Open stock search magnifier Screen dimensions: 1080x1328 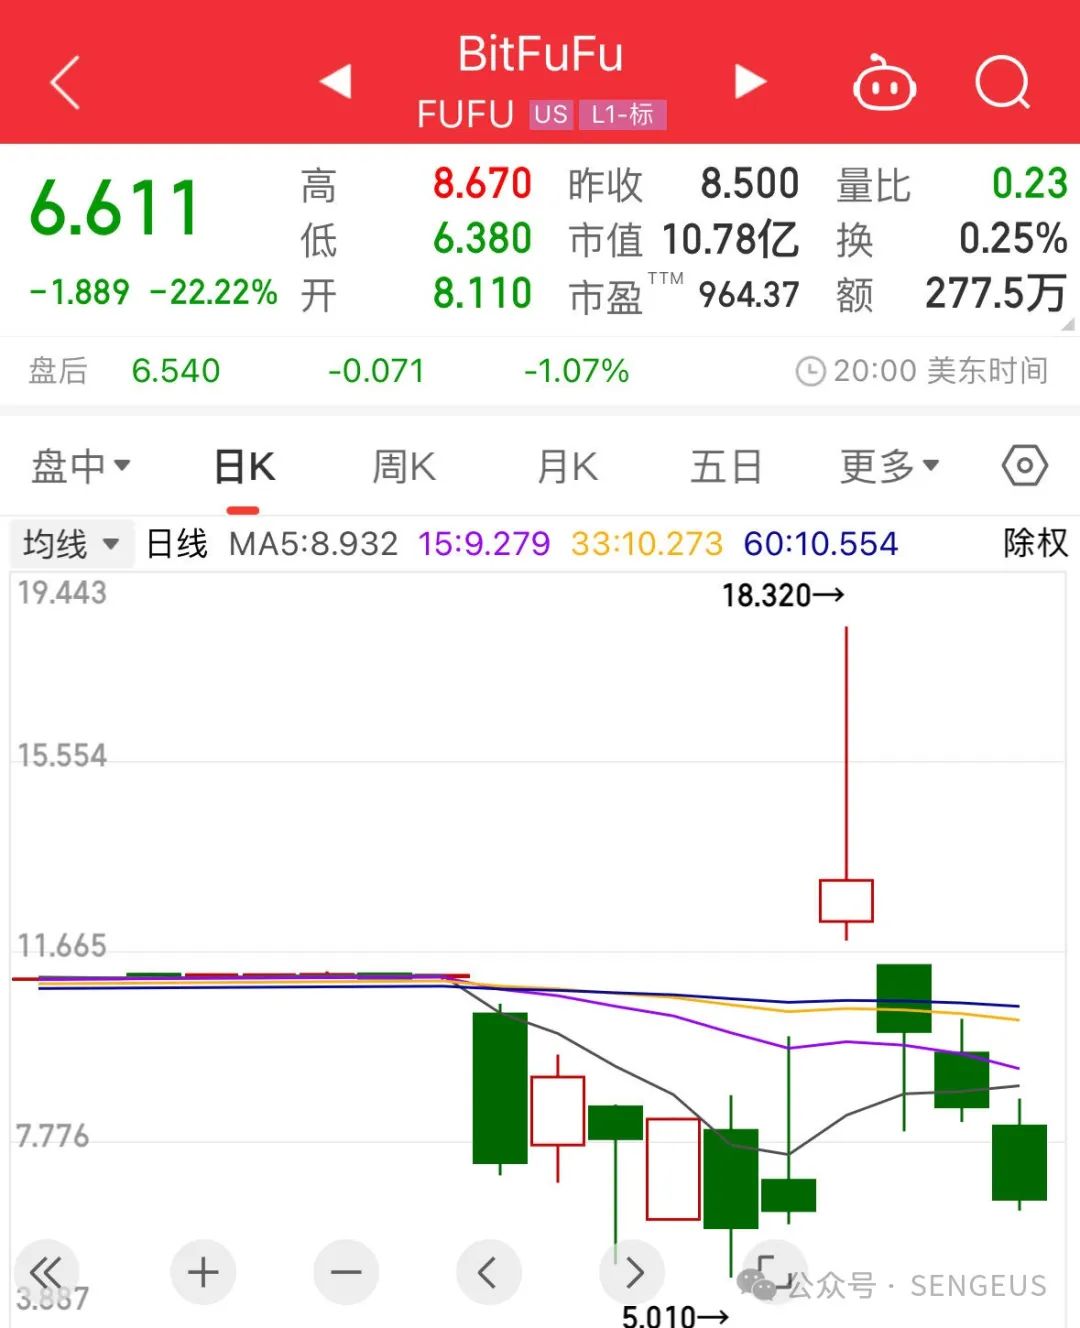[x=1003, y=82]
